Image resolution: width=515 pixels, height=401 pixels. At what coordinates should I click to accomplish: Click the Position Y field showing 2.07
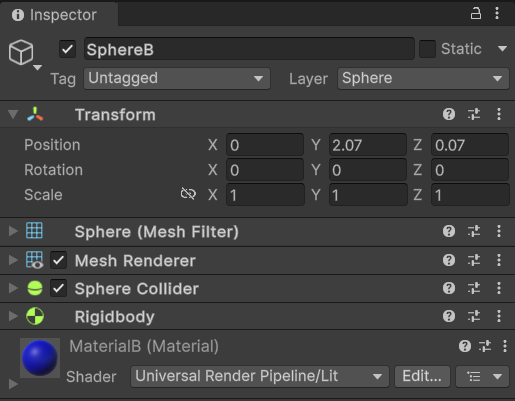click(x=368, y=145)
